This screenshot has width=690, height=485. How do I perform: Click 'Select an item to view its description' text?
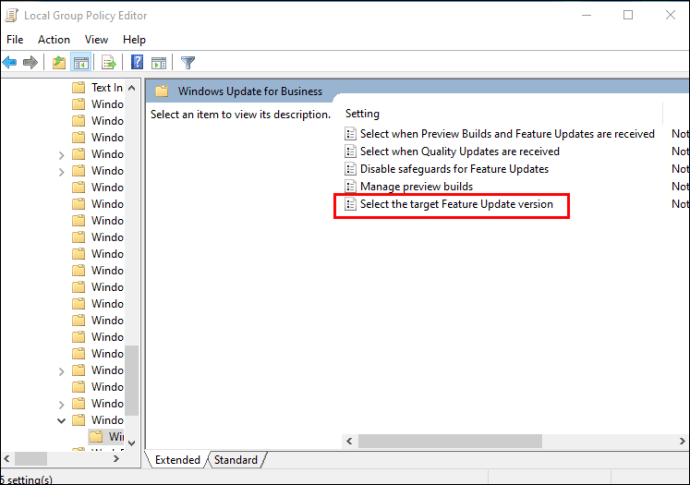(240, 114)
